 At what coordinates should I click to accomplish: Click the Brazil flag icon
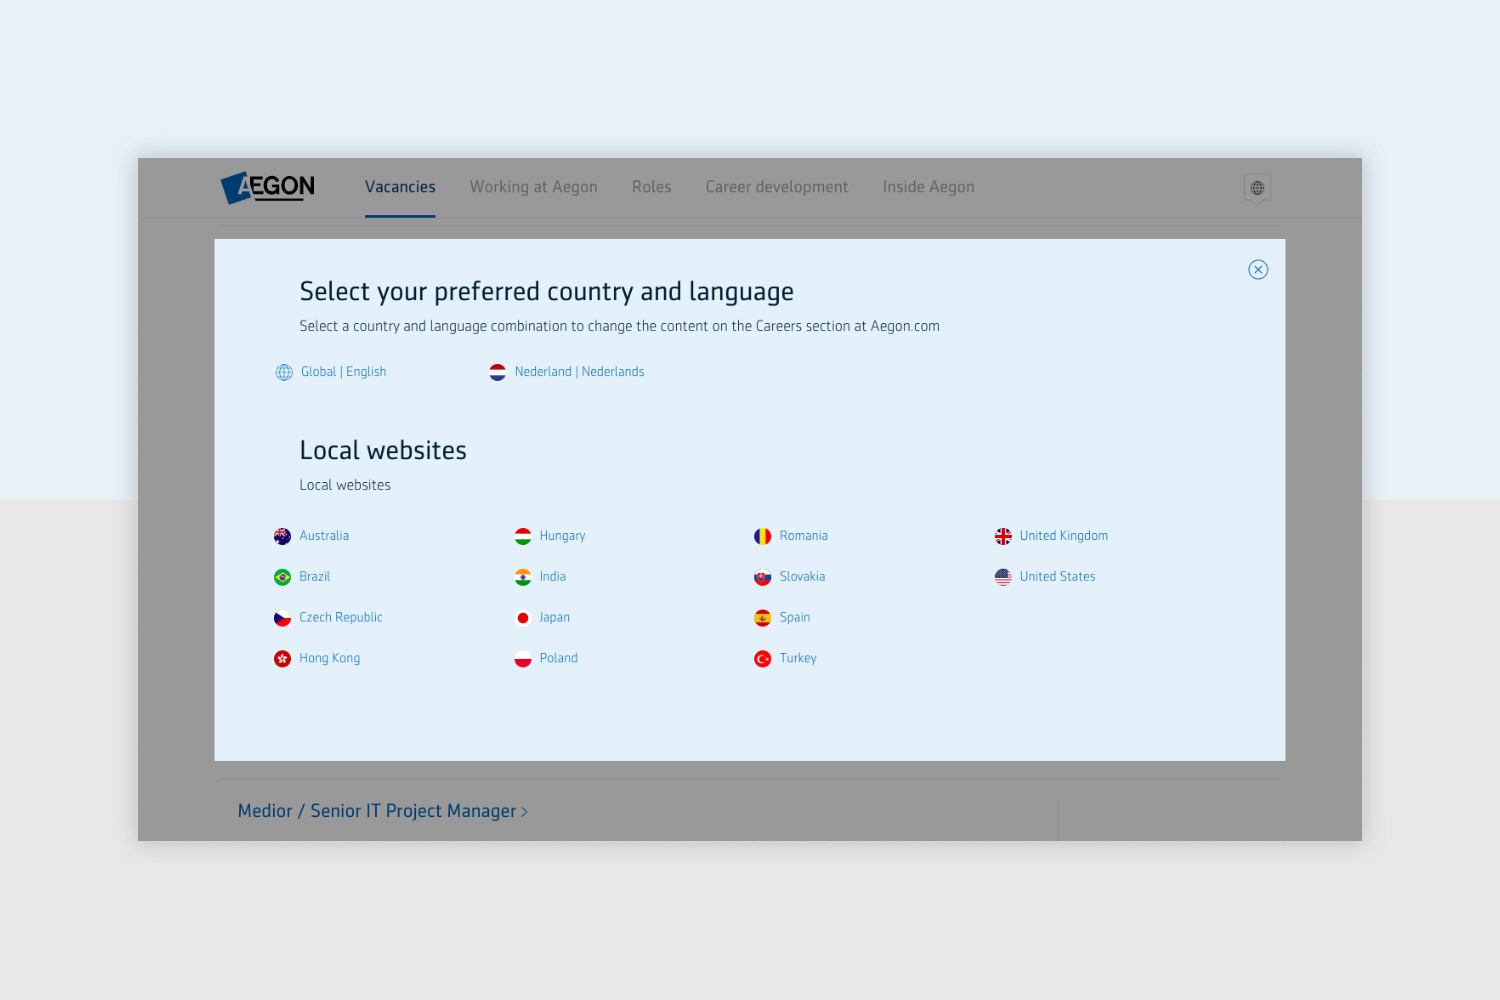(283, 578)
